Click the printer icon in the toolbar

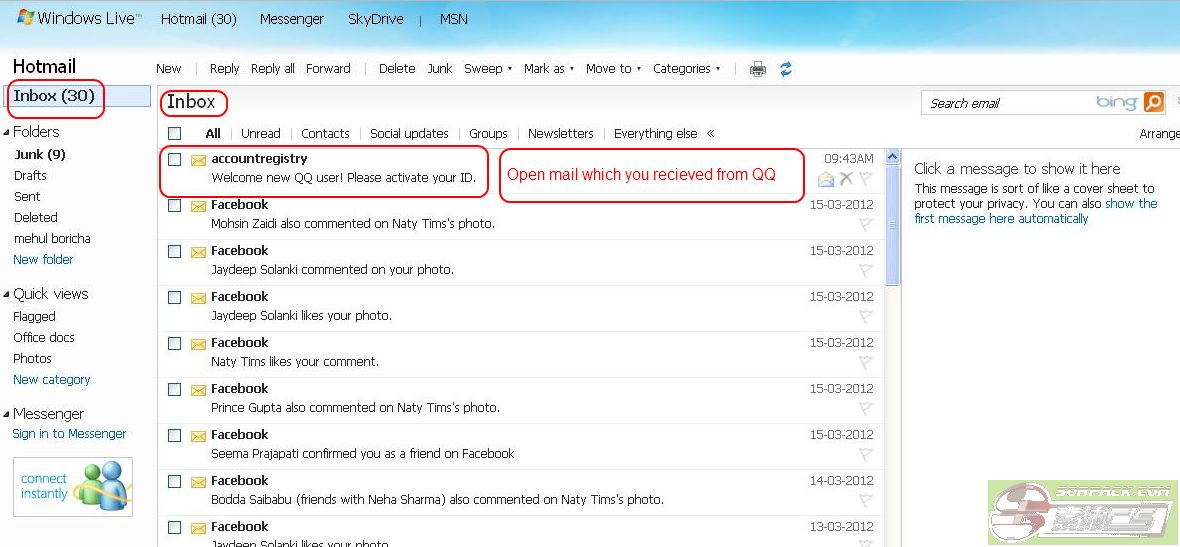point(758,69)
